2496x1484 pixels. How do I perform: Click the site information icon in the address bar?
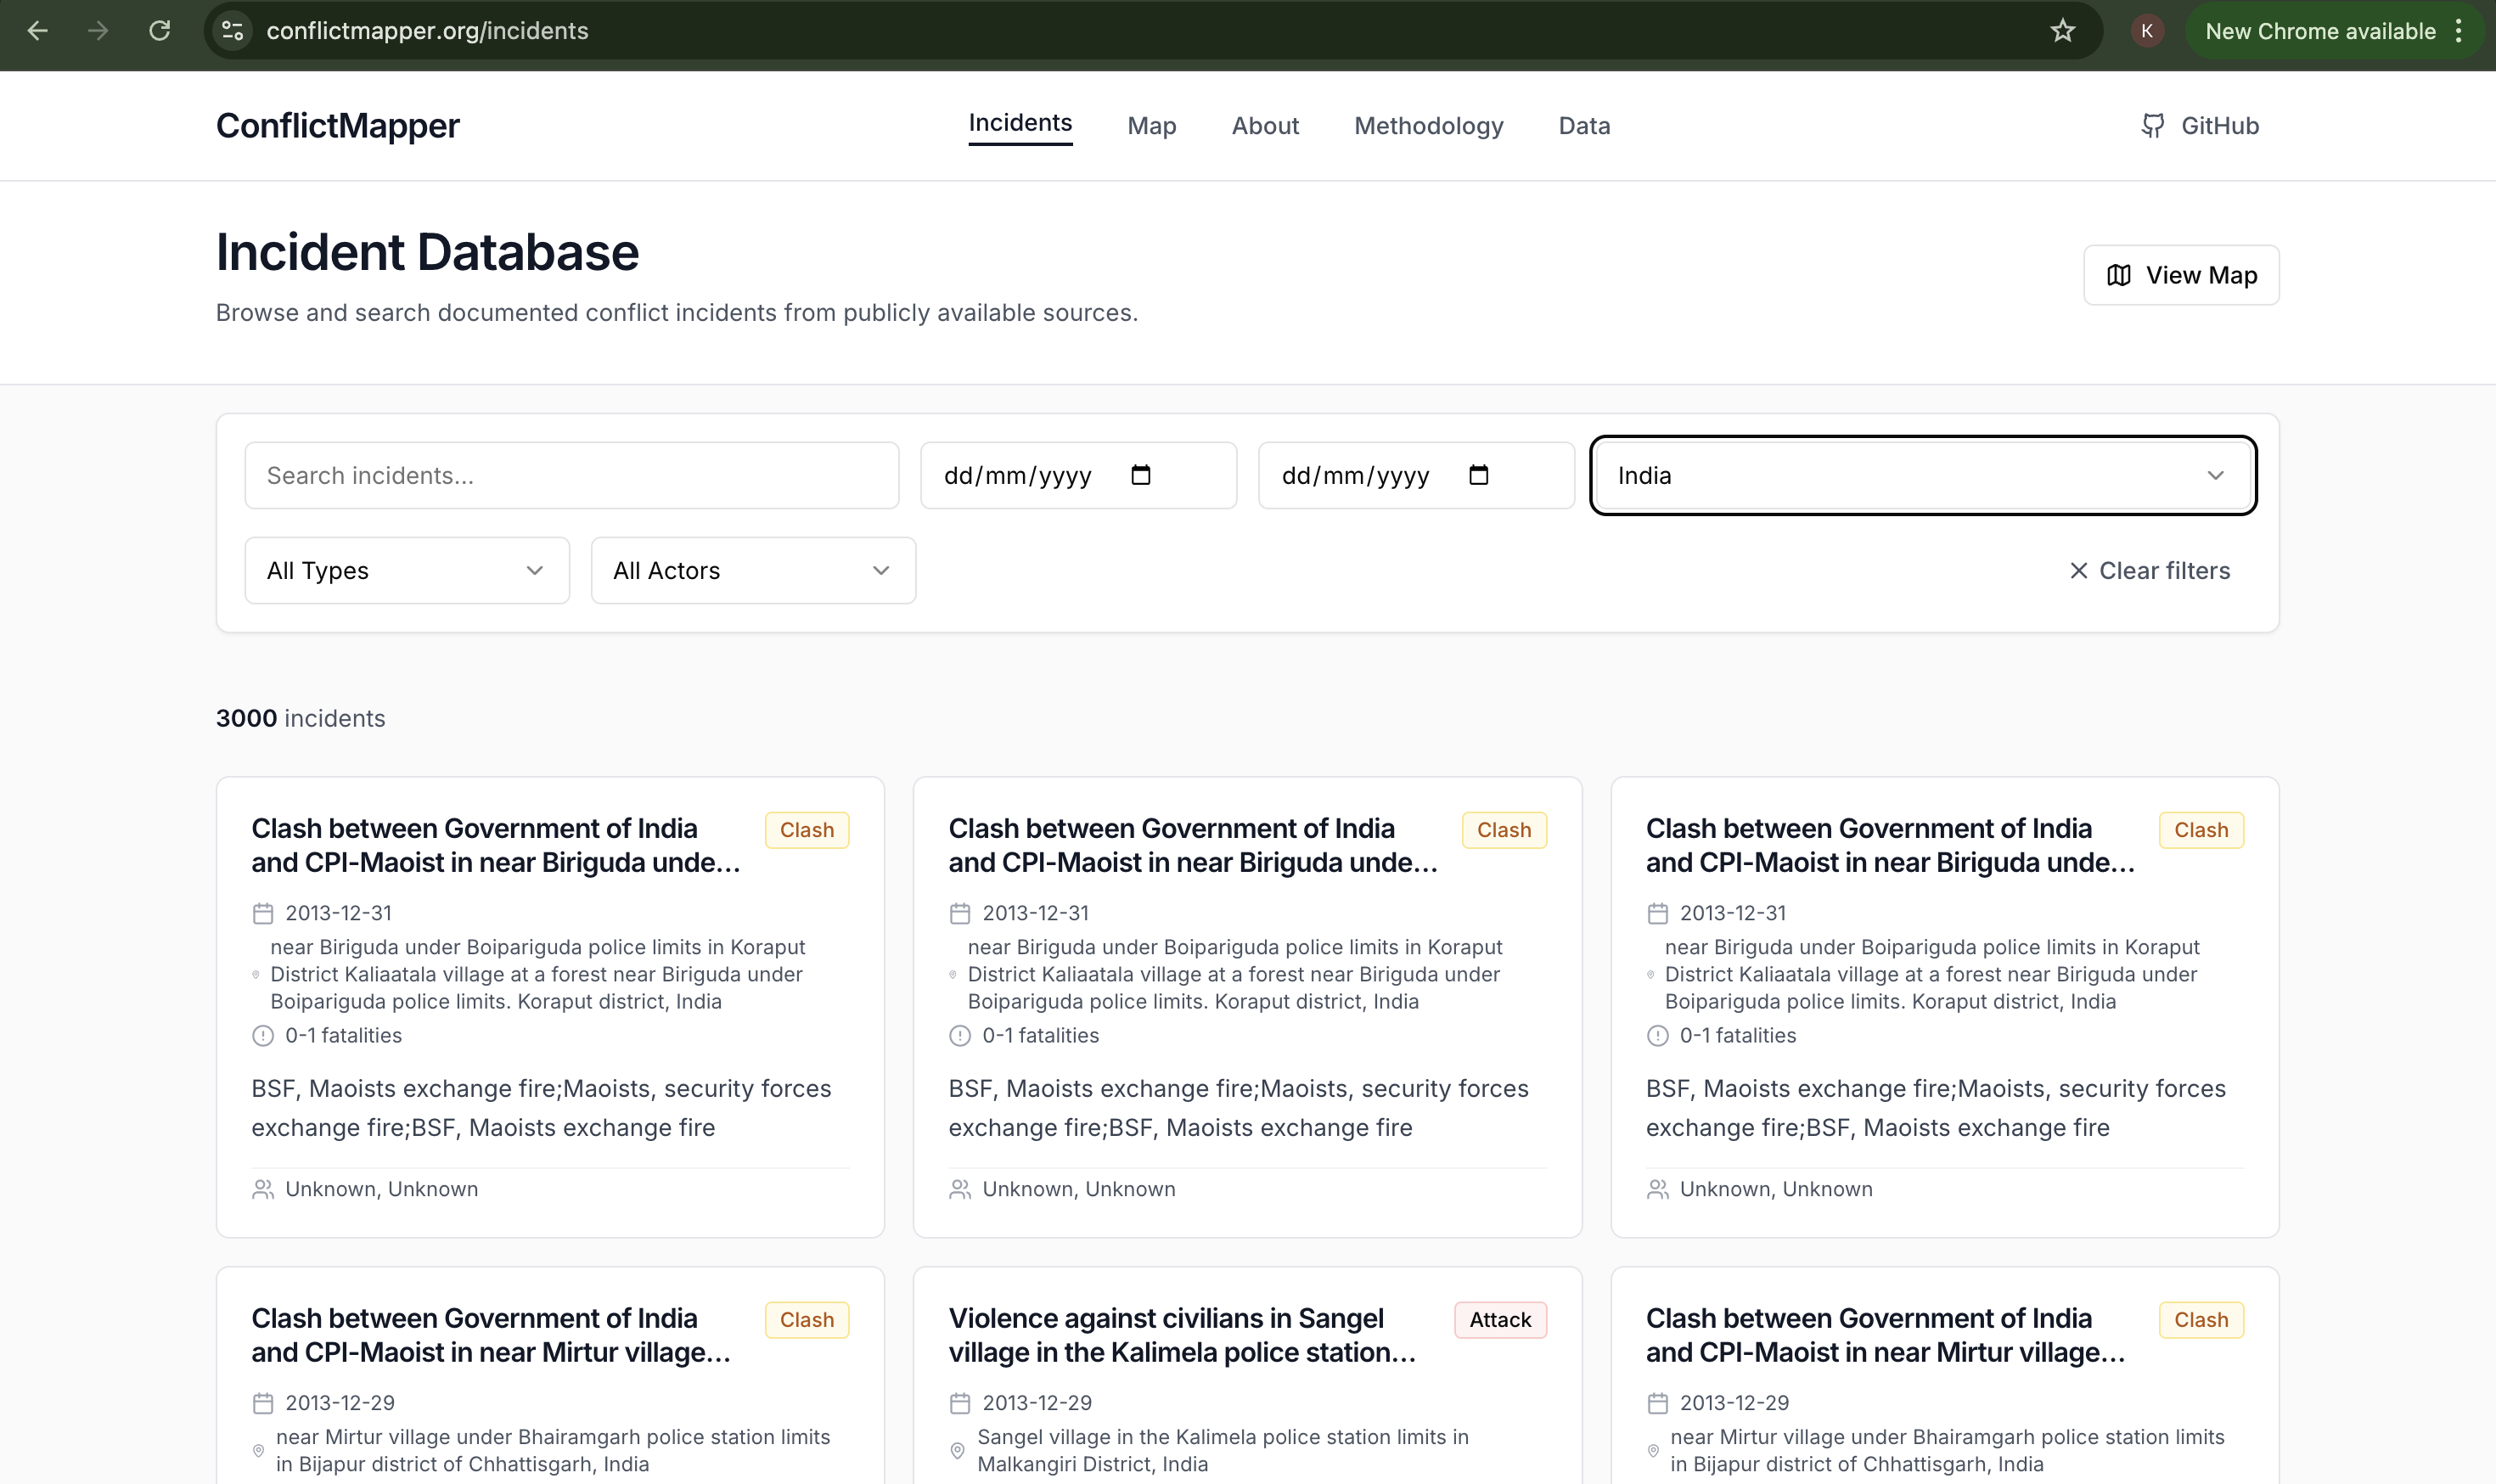point(233,31)
